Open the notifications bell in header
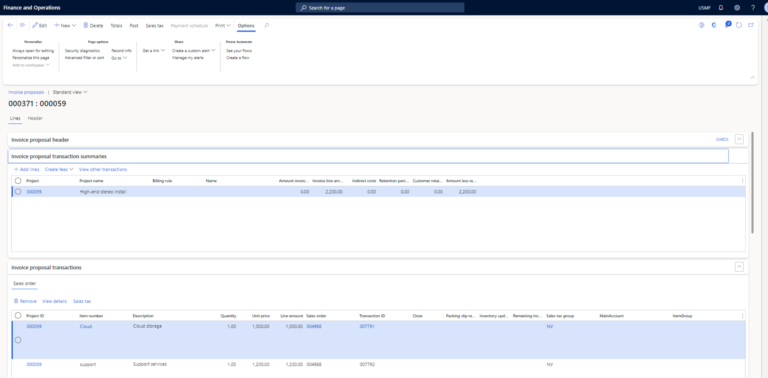768x378 pixels. [x=721, y=8]
